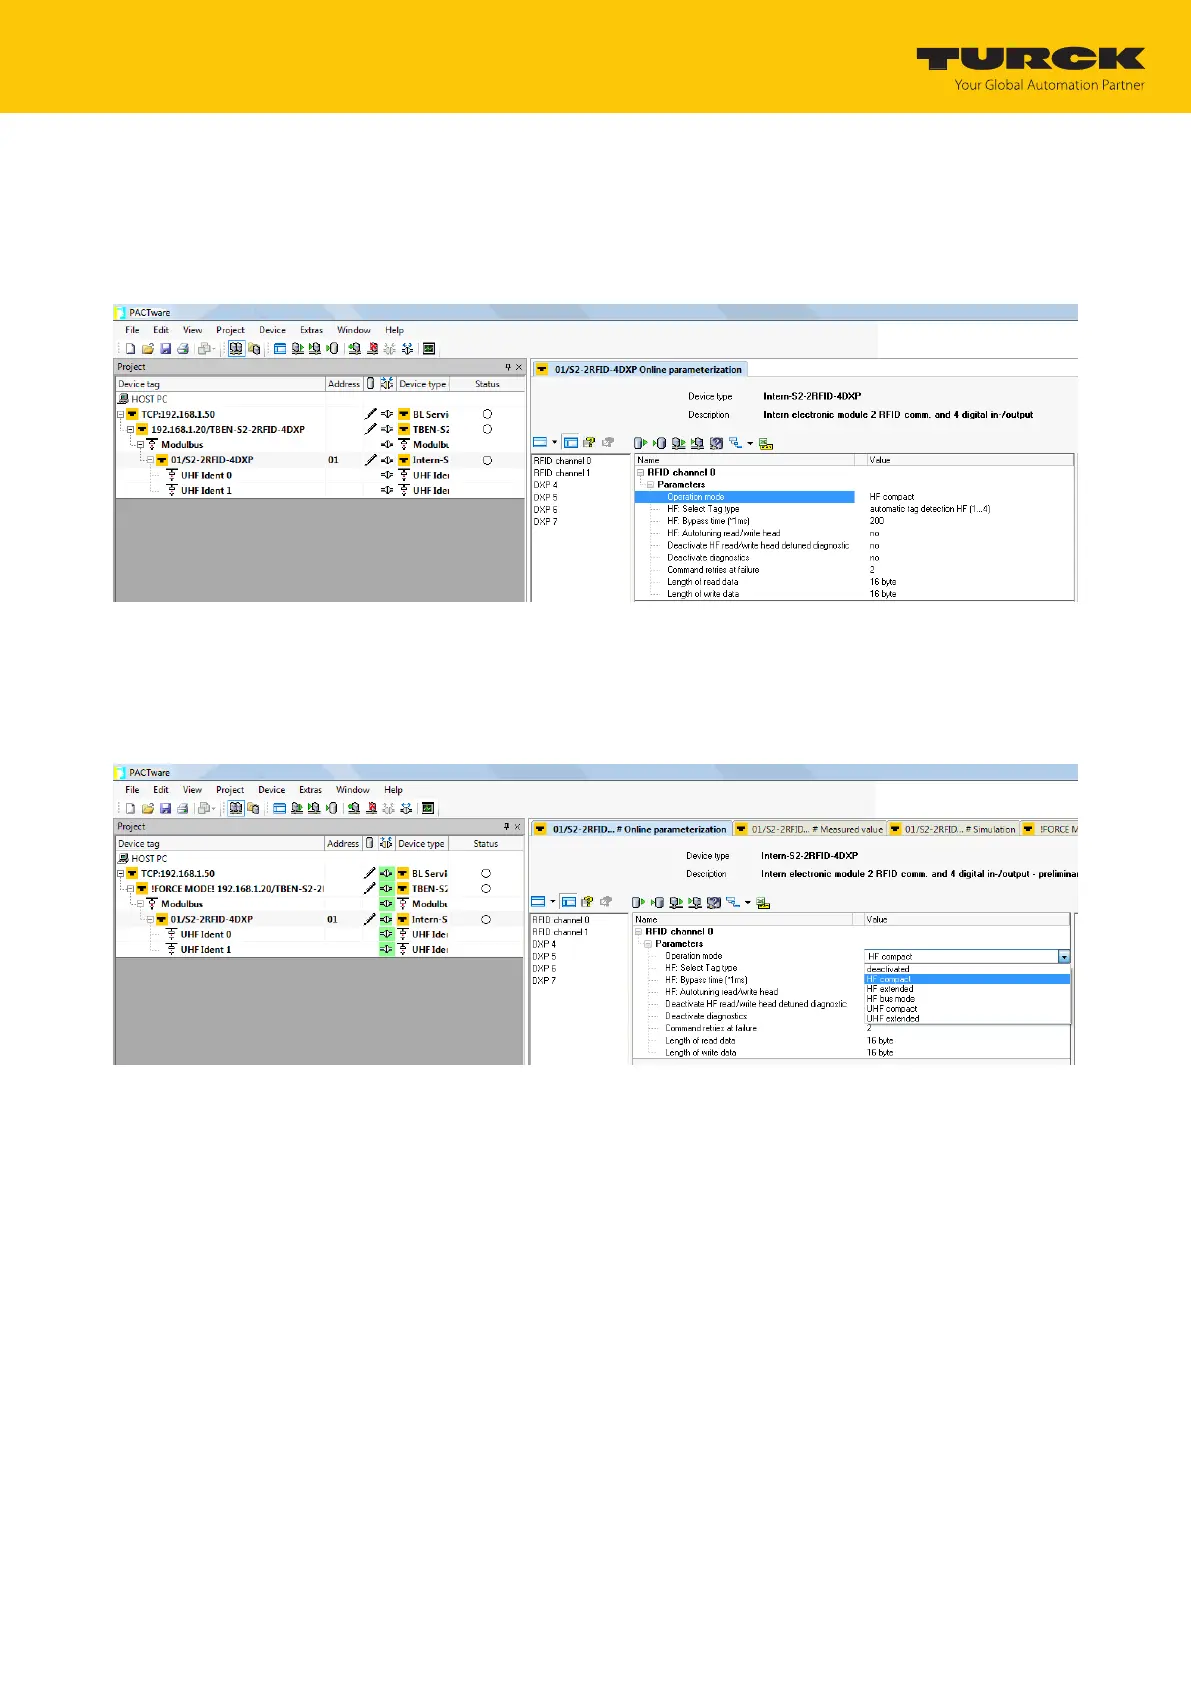Click New project icon in upper PACTware screenshot
The image size is (1191, 1684).
coord(130,349)
